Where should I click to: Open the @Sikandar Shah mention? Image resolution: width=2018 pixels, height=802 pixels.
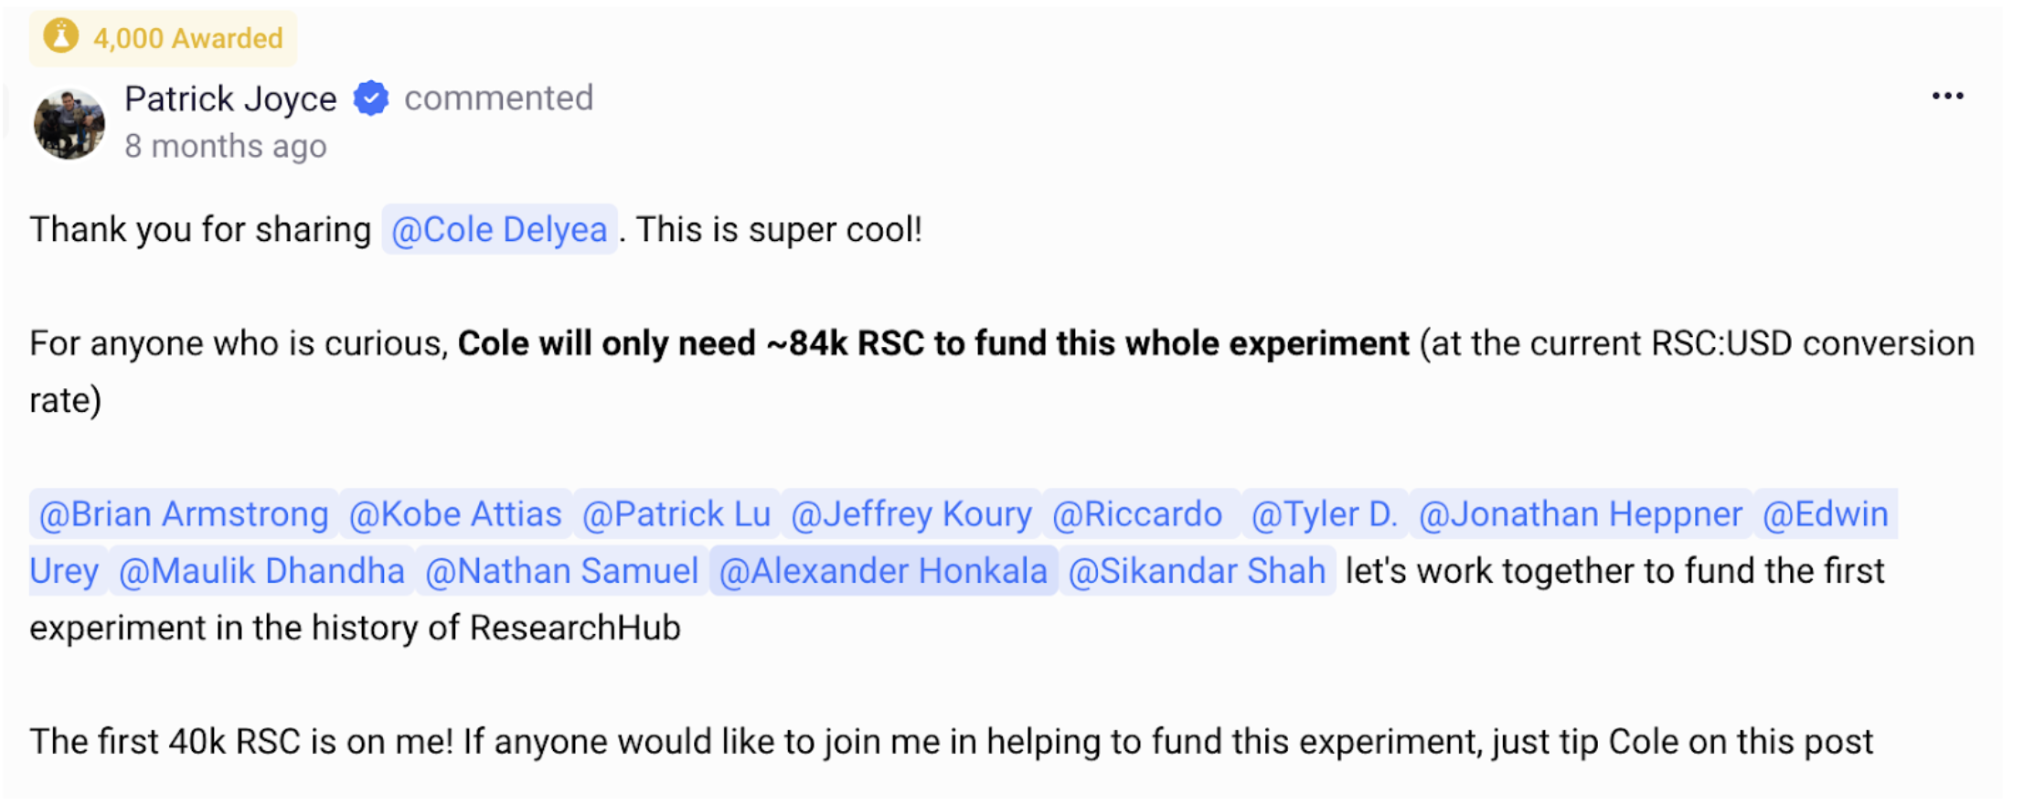coord(1197,571)
